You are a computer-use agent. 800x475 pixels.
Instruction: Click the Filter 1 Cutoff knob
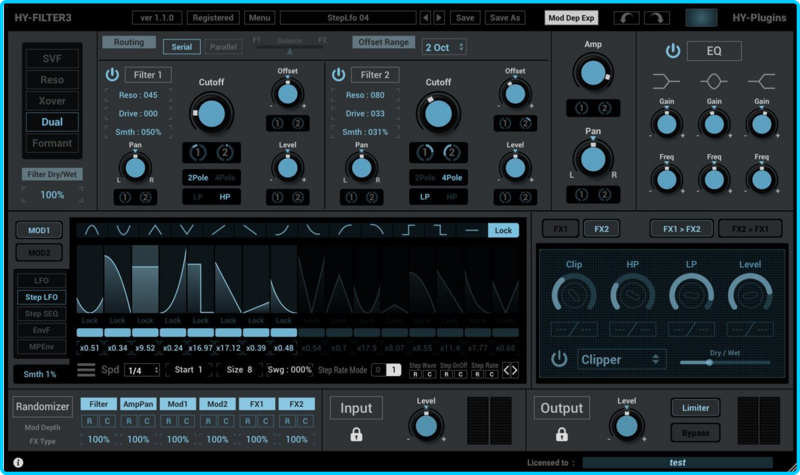[211, 113]
